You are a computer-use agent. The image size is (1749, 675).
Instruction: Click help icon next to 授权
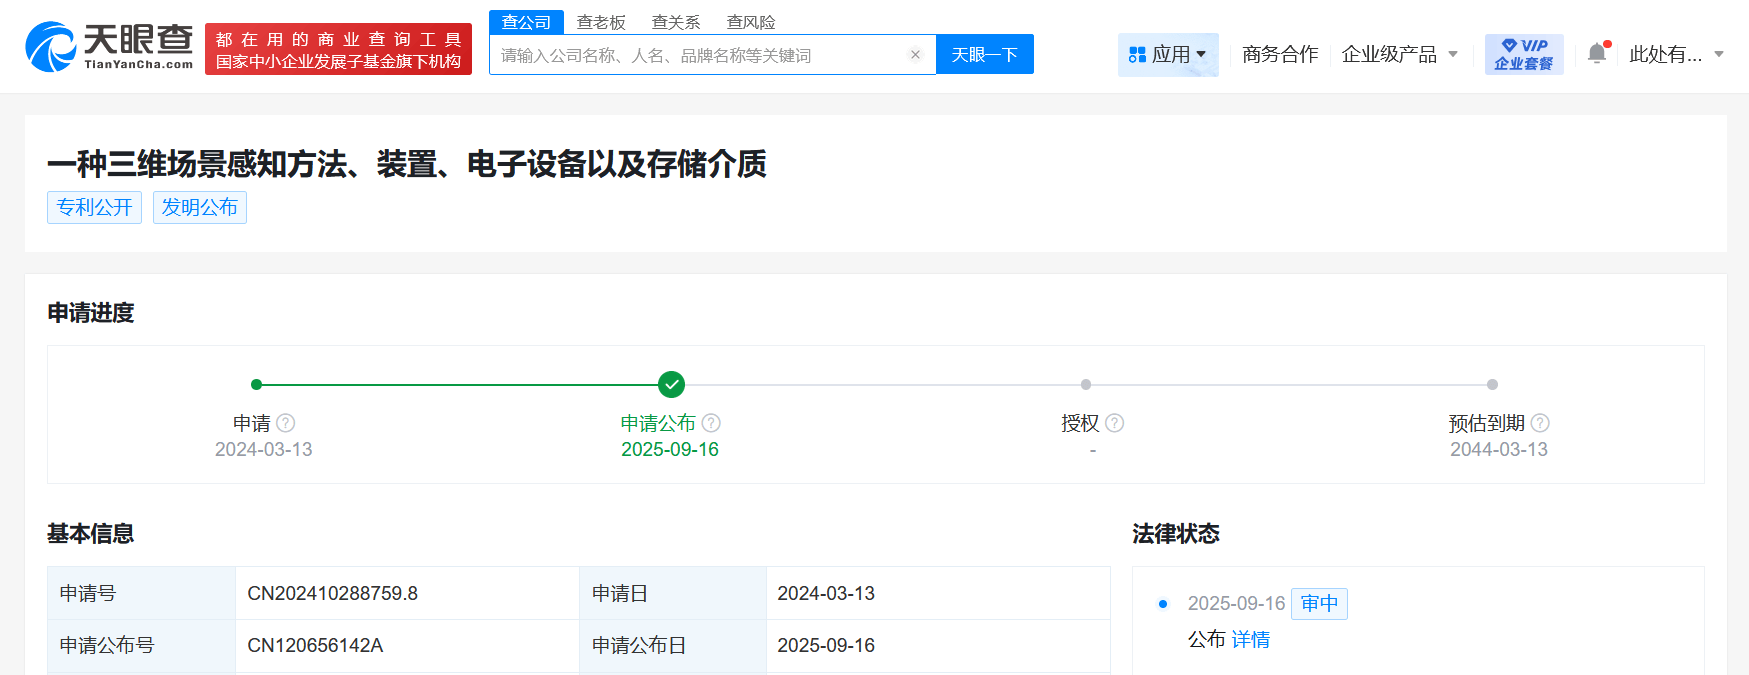(1115, 423)
